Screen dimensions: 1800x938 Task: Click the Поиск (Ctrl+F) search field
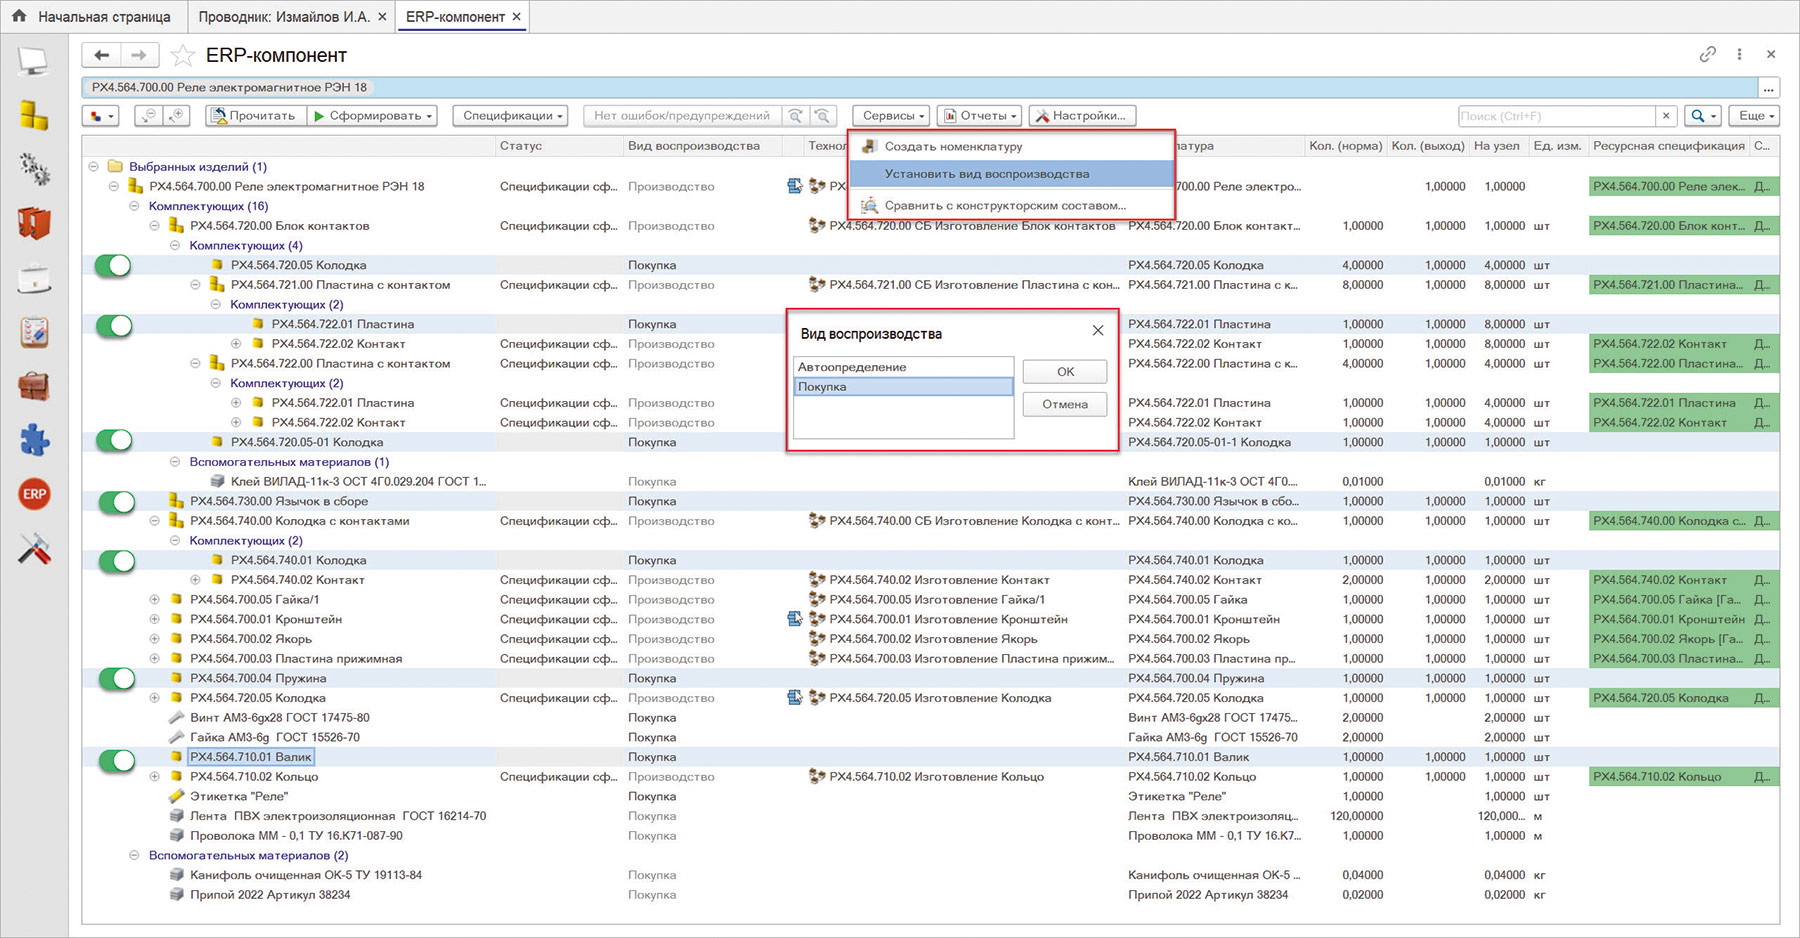tap(1556, 116)
